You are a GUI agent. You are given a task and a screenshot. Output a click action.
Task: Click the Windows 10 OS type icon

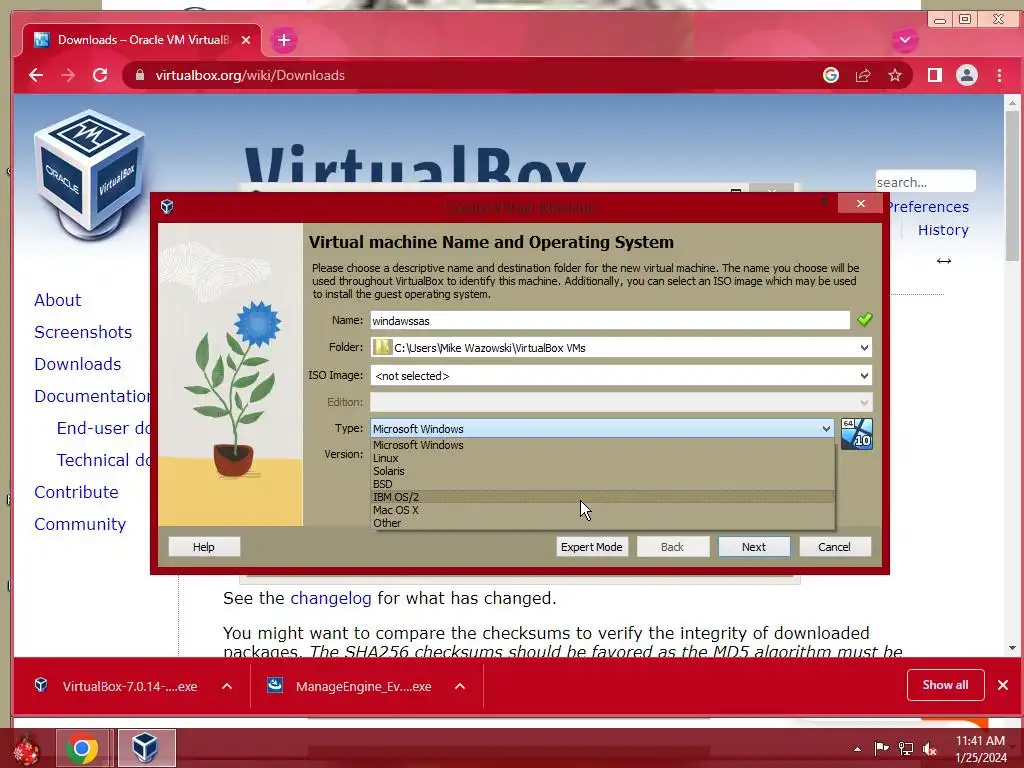pyautogui.click(x=856, y=434)
